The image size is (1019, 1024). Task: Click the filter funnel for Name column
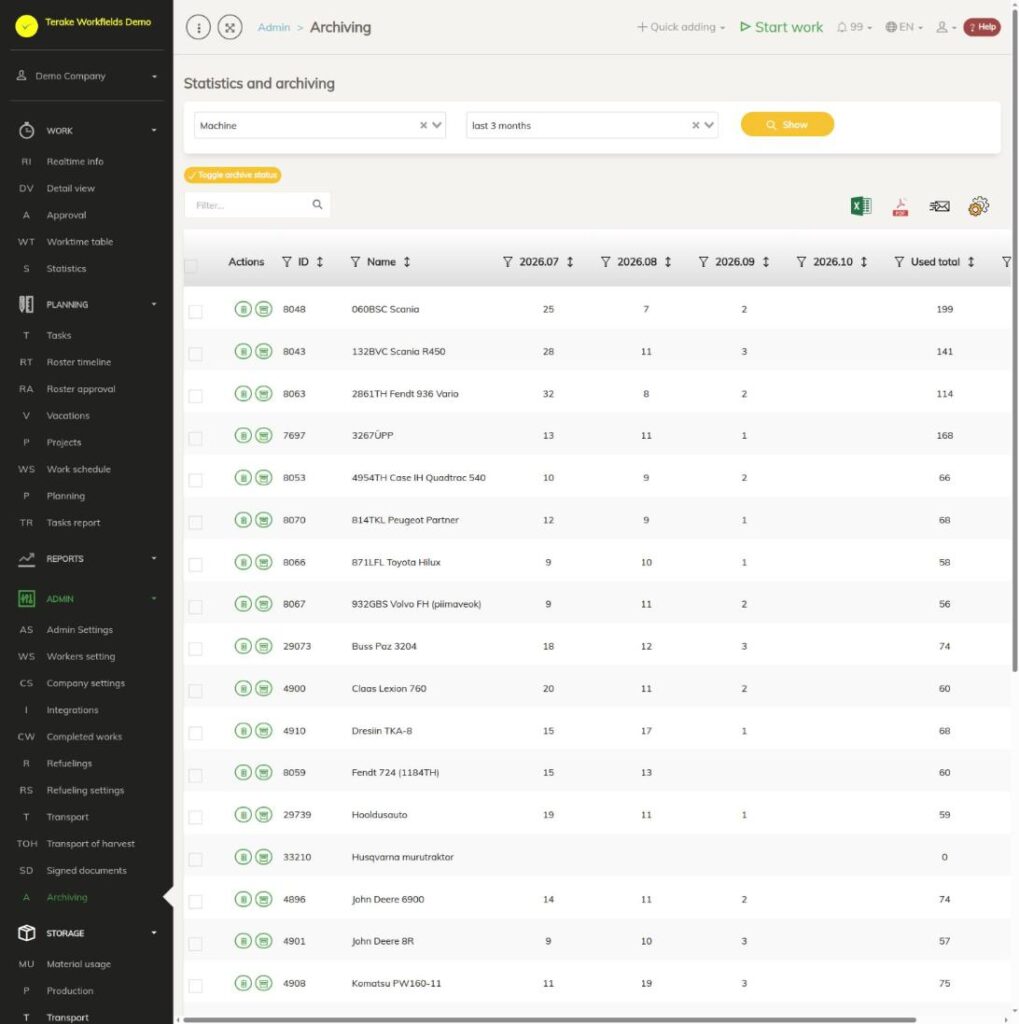[x=355, y=262]
